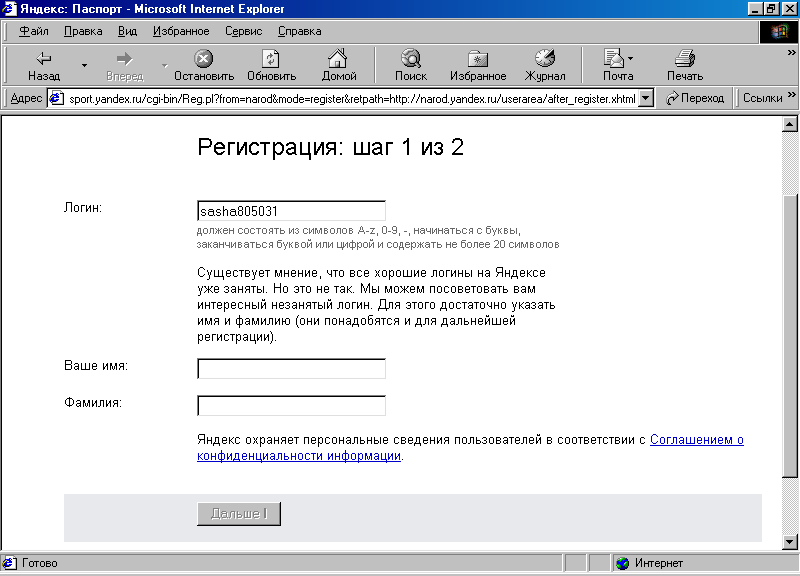Screen dimensions: 800x576
Task: Open the Избранное menu in menu bar
Action: 181,31
